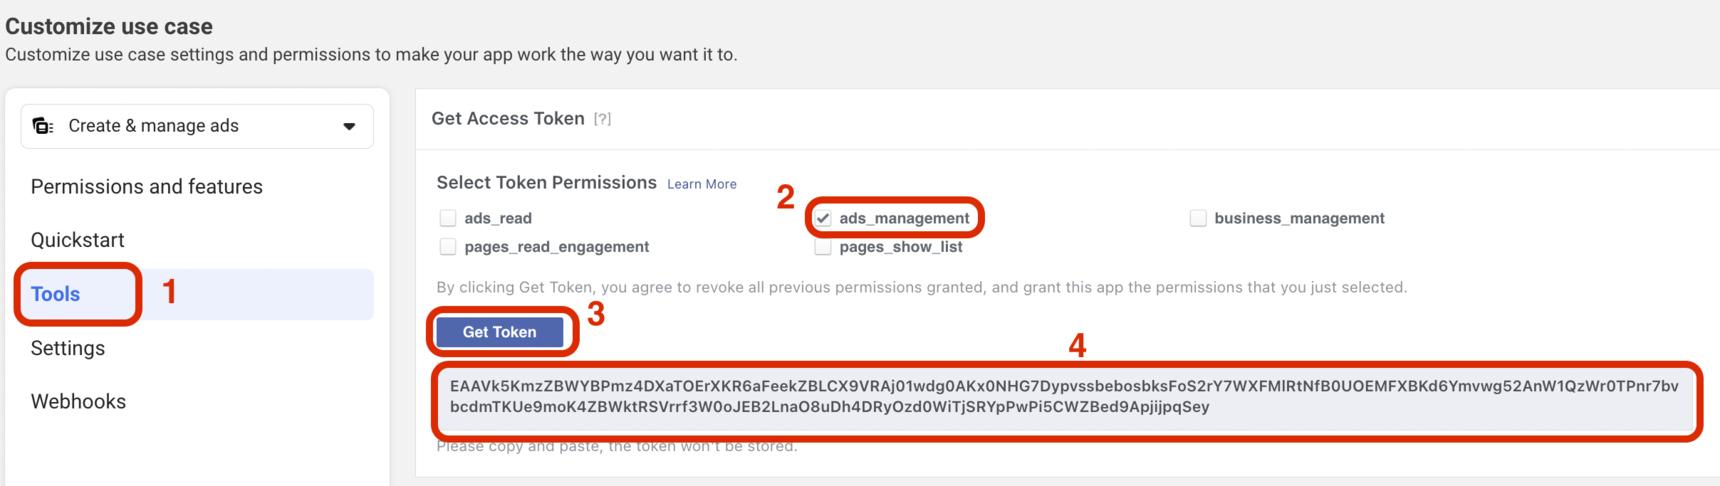The width and height of the screenshot is (1720, 486).
Task: Enable pages_read_engagement permission
Action: 448,247
